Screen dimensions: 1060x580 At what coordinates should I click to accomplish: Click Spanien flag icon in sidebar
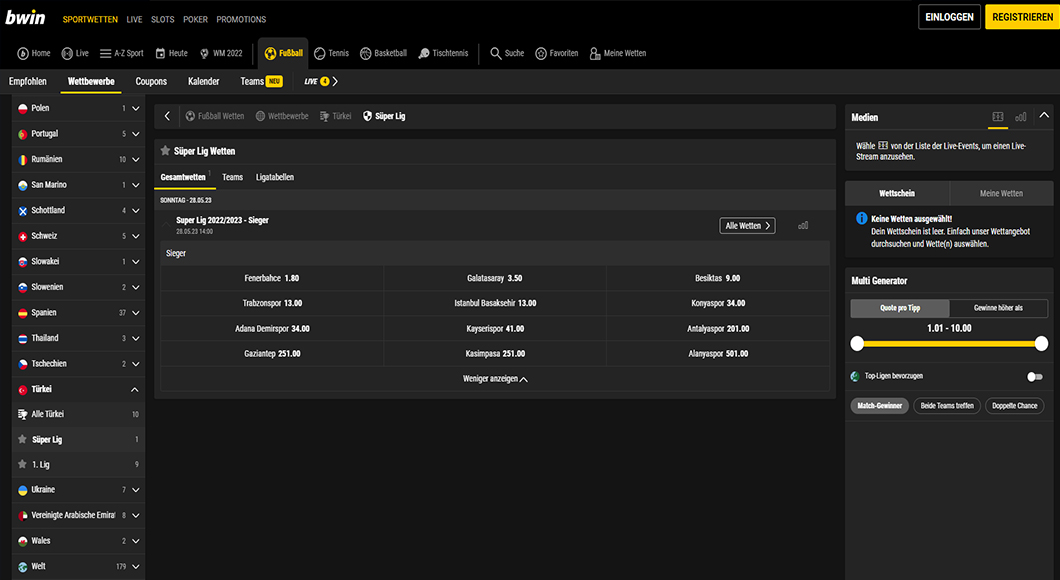tap(22, 313)
